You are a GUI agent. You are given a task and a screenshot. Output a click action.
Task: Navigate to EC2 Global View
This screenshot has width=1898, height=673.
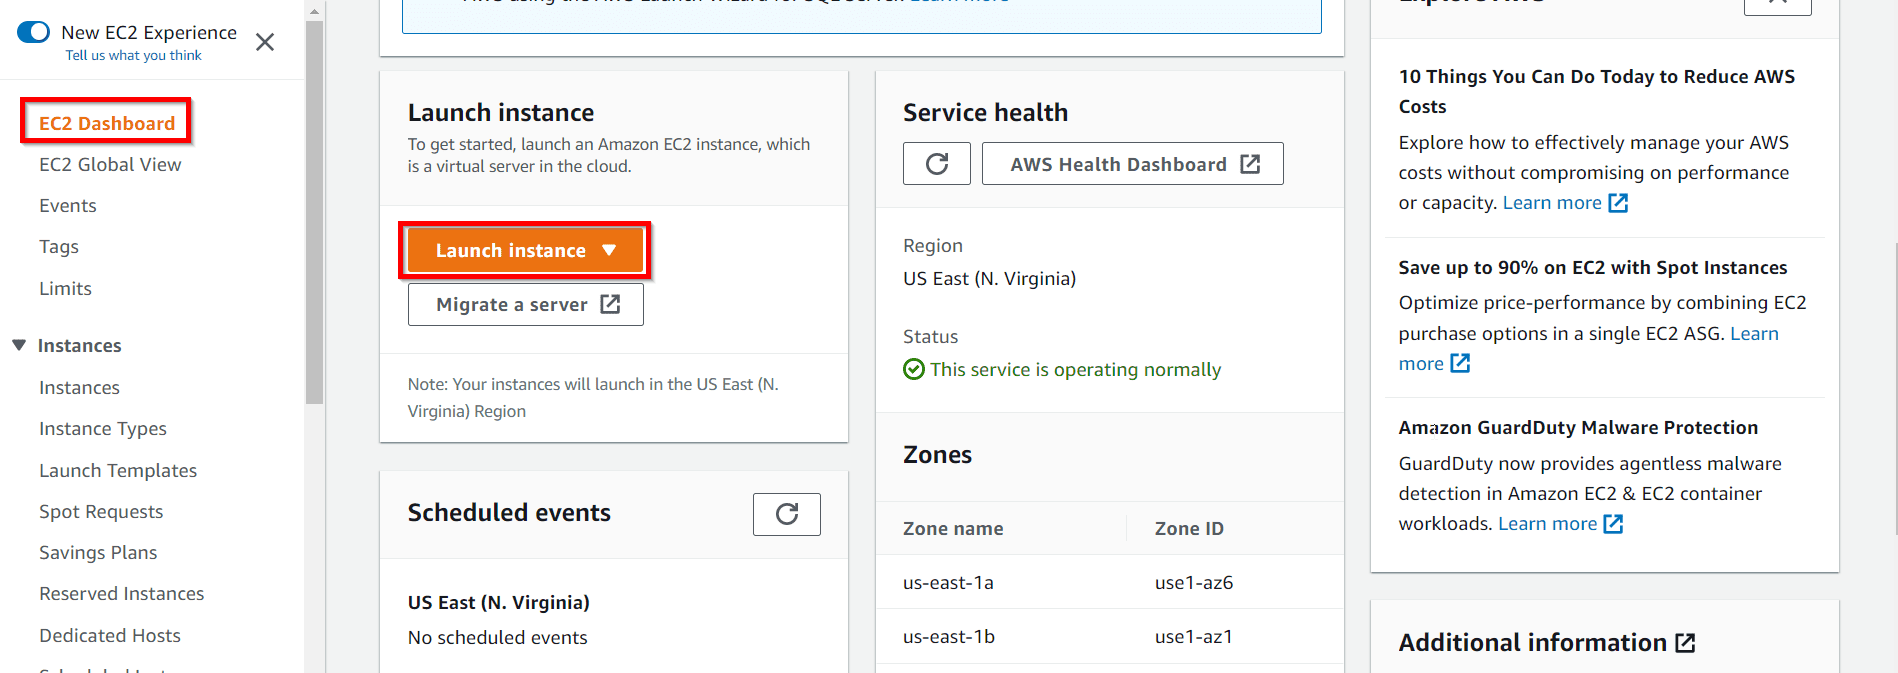(109, 164)
